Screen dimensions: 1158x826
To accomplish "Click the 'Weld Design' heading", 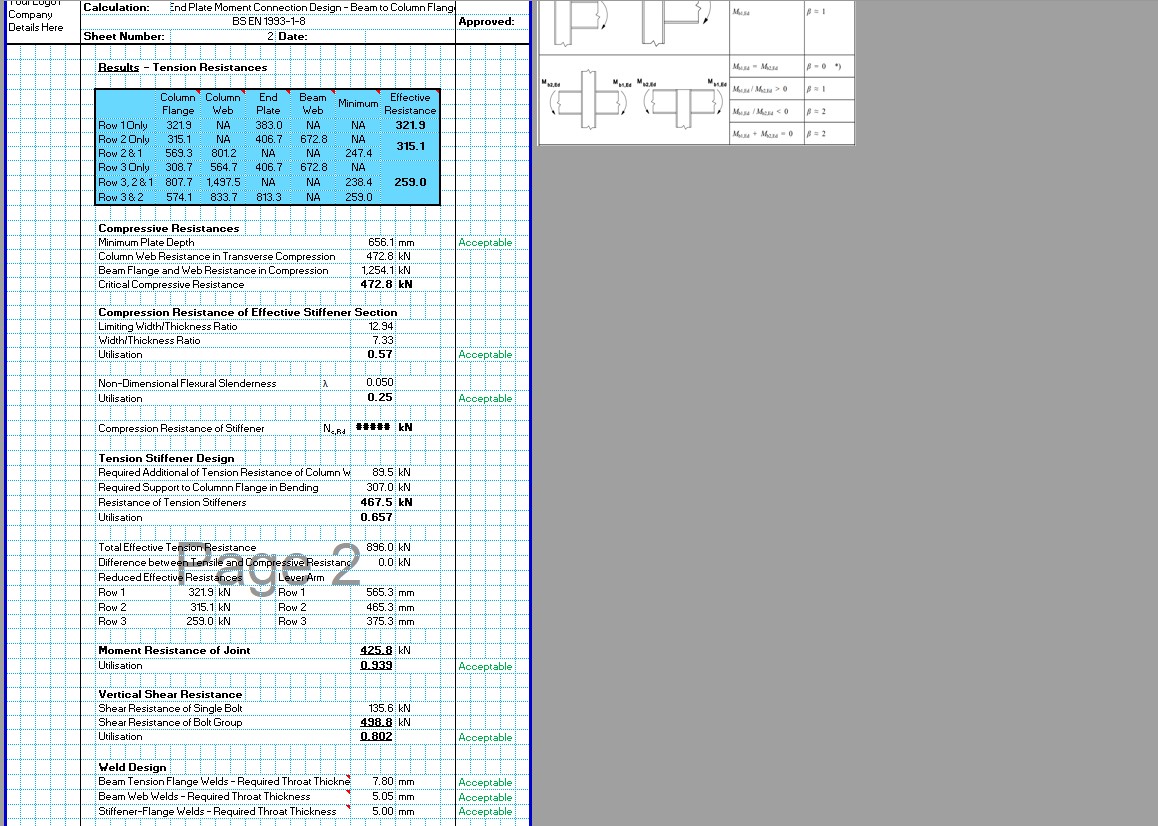I will [x=132, y=768].
